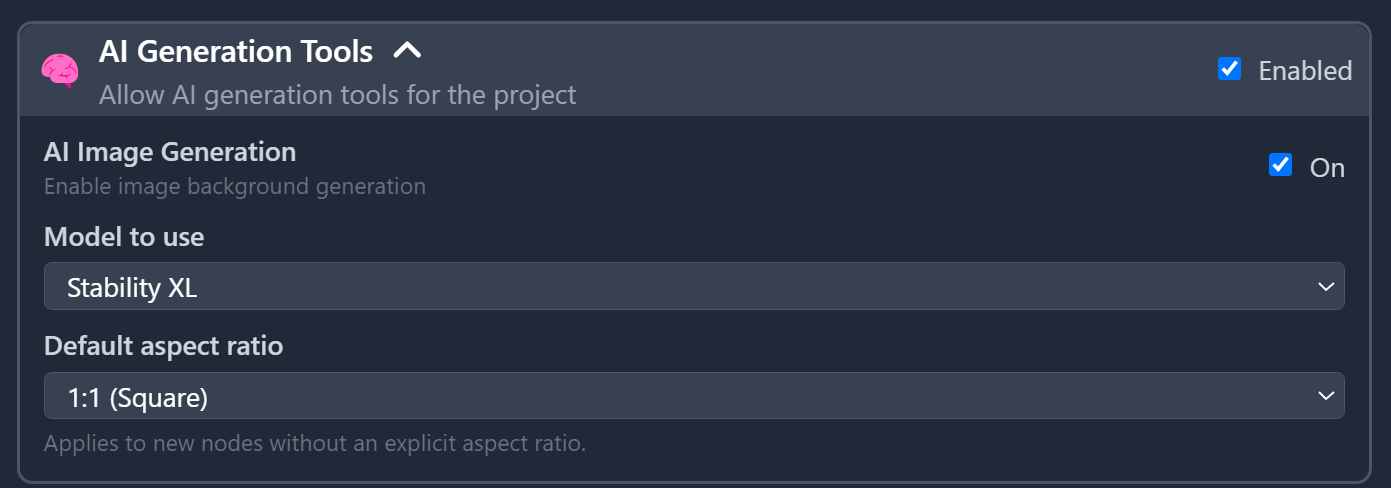Click the Allow AI generation tools subtitle
The image size is (1391, 488).
pos(337,95)
